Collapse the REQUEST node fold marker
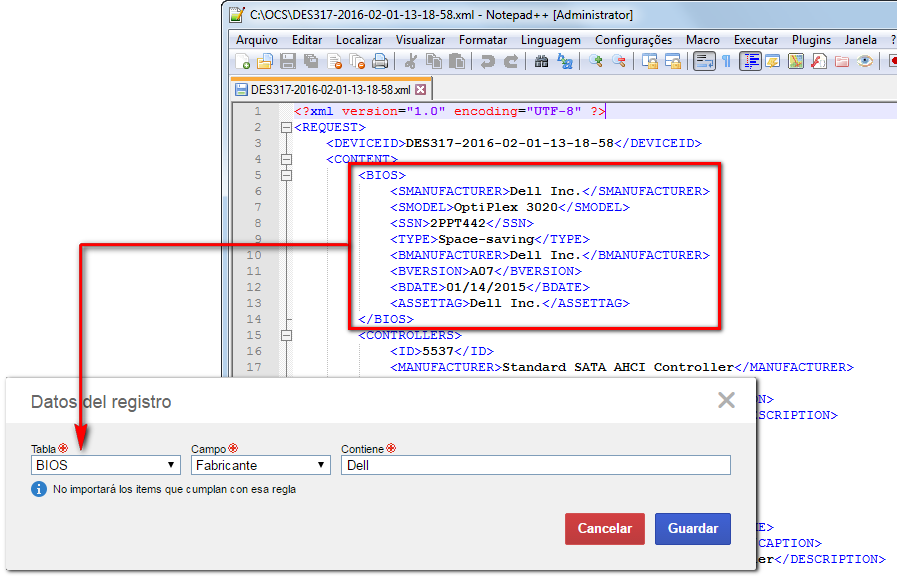The width and height of the screenshot is (897, 576). pyautogui.click(x=287, y=128)
